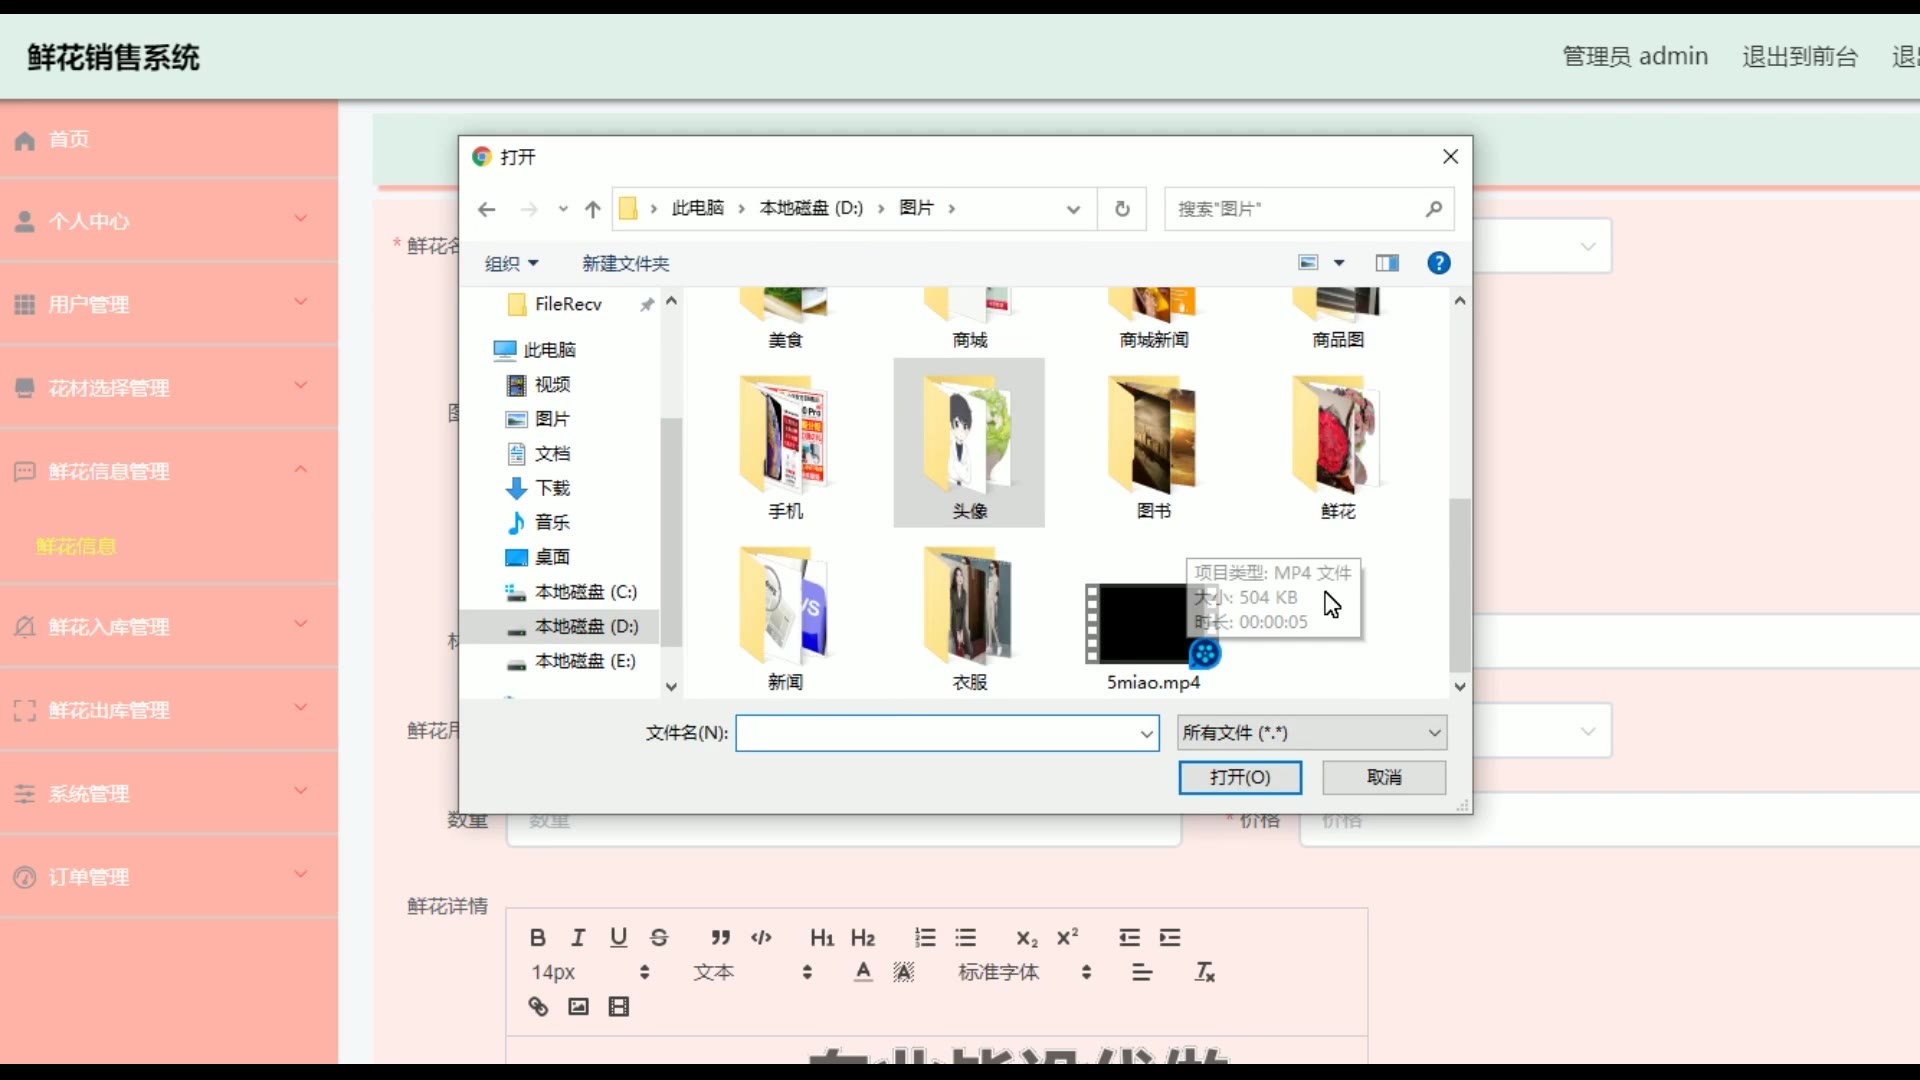The width and height of the screenshot is (1920, 1080).
Task: Open the 所有文件 file type dropdown
Action: 1312,732
